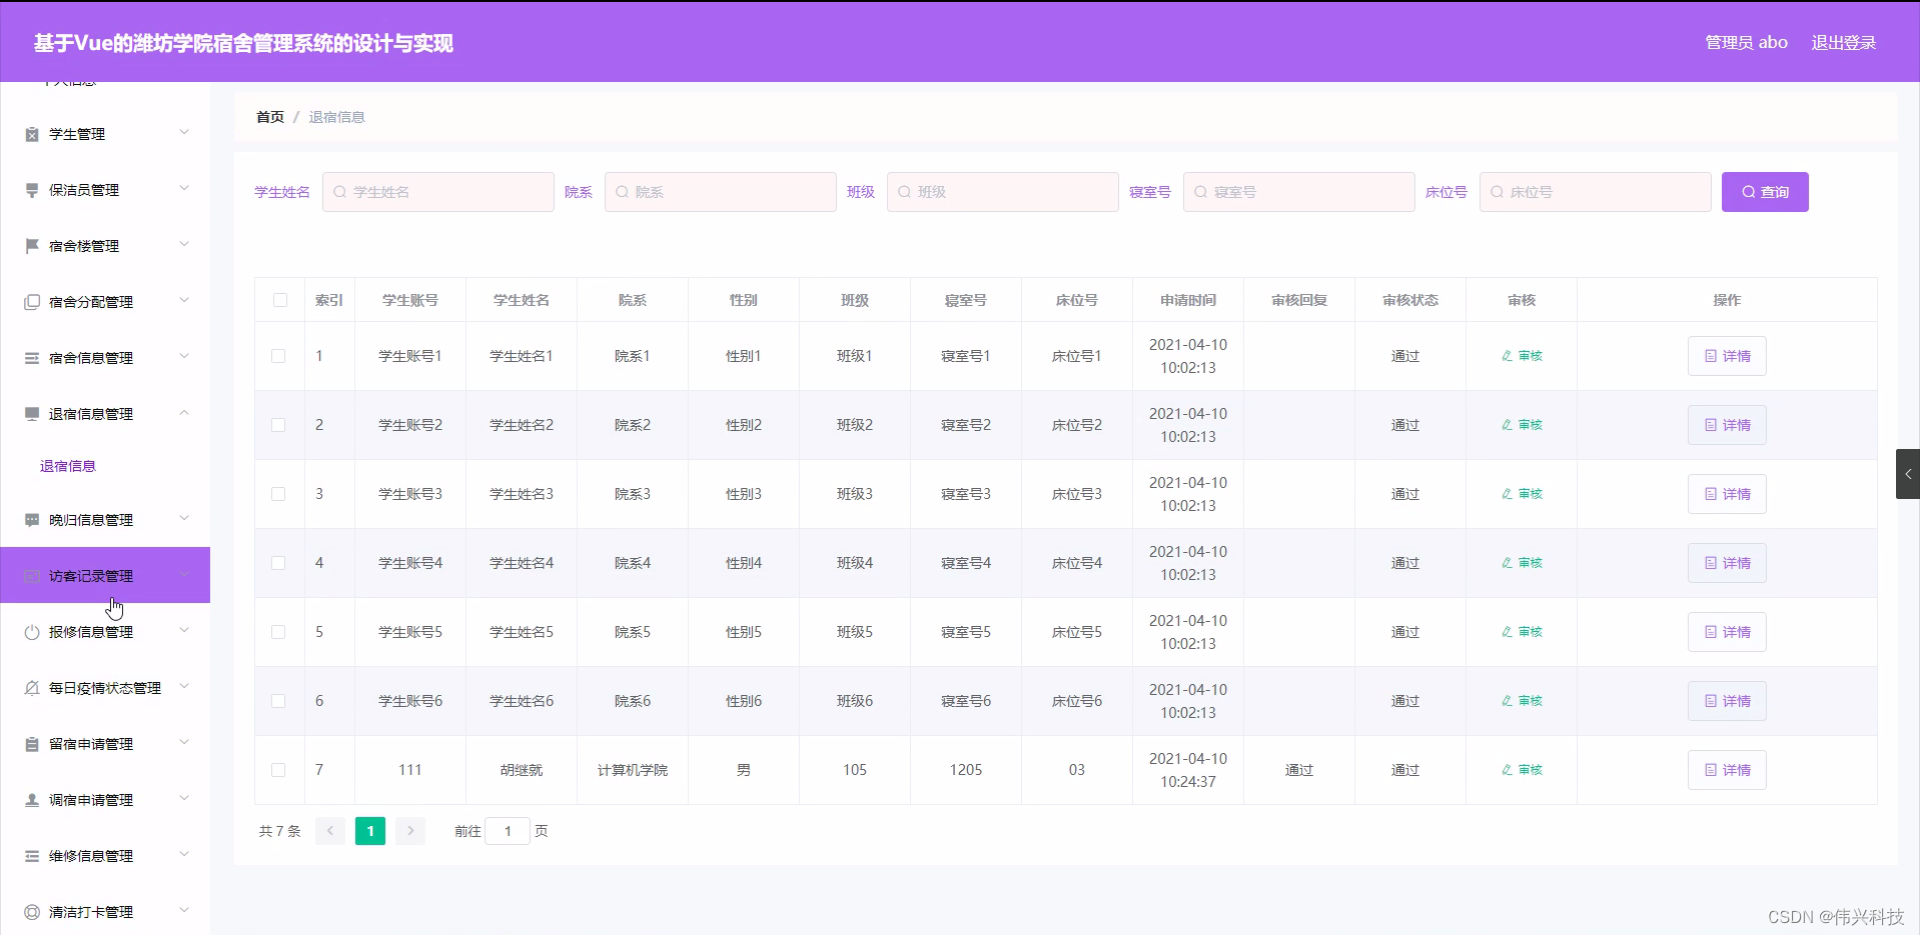The image size is (1920, 935).
Task: Click the 查询 search button
Action: [x=1764, y=191]
